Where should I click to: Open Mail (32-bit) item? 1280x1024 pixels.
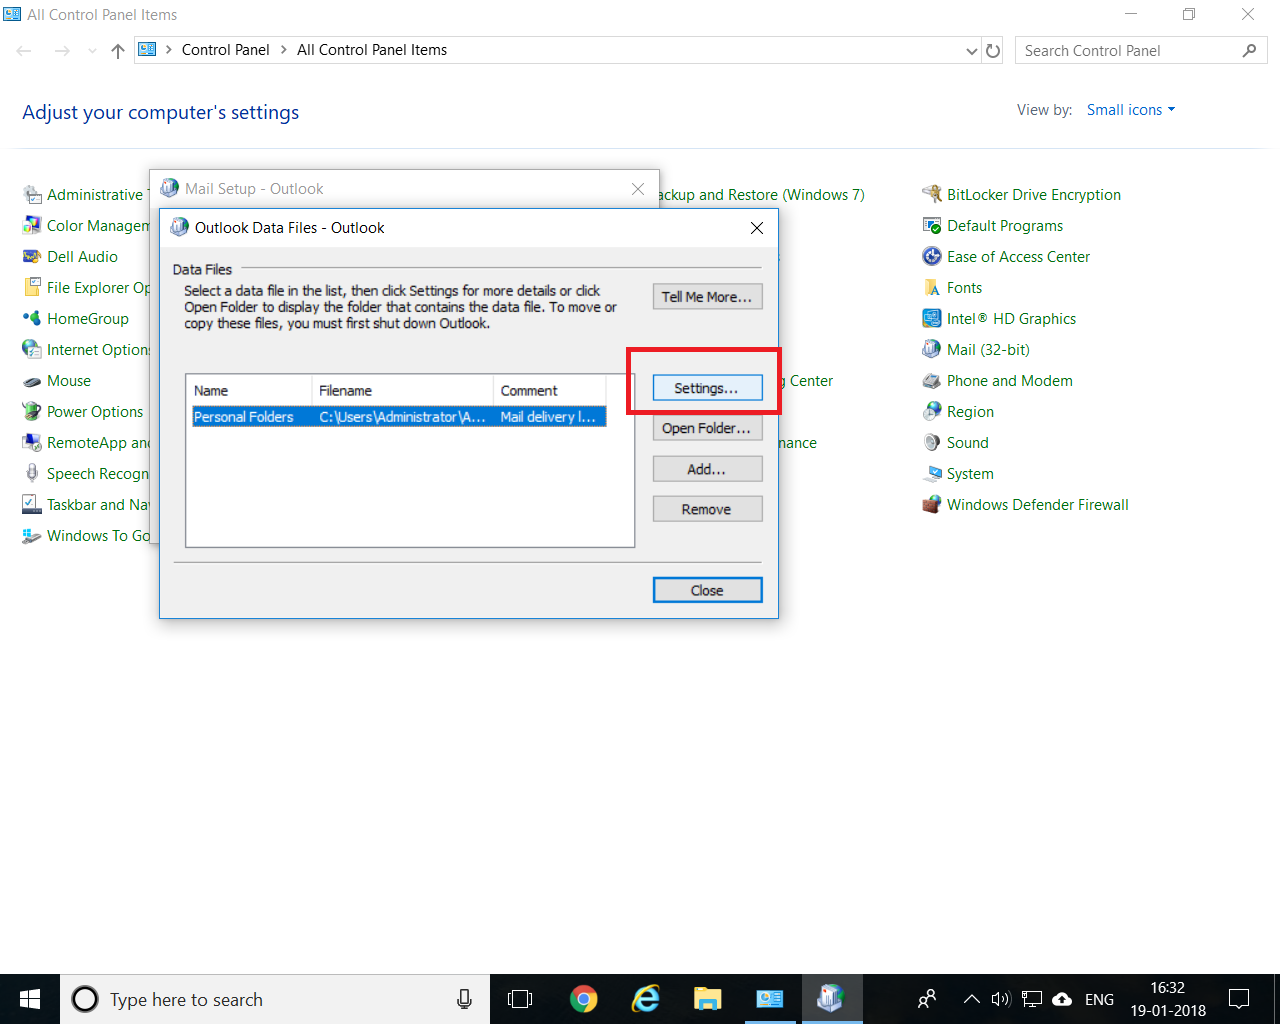pyautogui.click(x=988, y=350)
